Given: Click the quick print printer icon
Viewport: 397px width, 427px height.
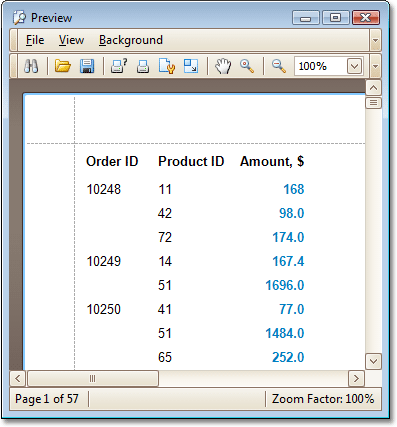Looking at the screenshot, I should pos(143,66).
